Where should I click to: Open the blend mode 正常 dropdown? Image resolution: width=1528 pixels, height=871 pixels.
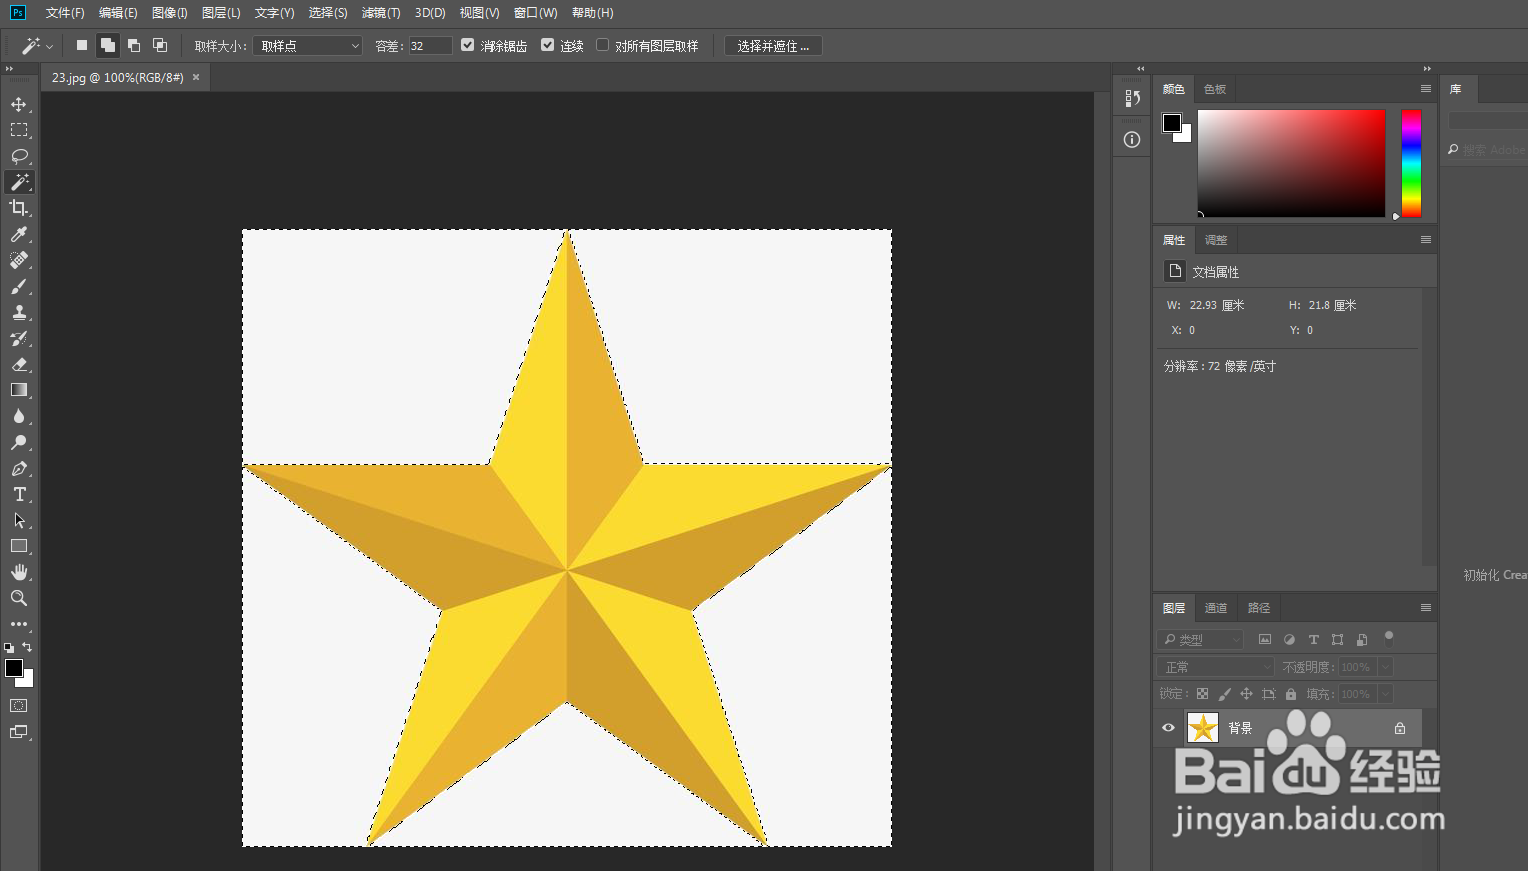[x=1216, y=667]
